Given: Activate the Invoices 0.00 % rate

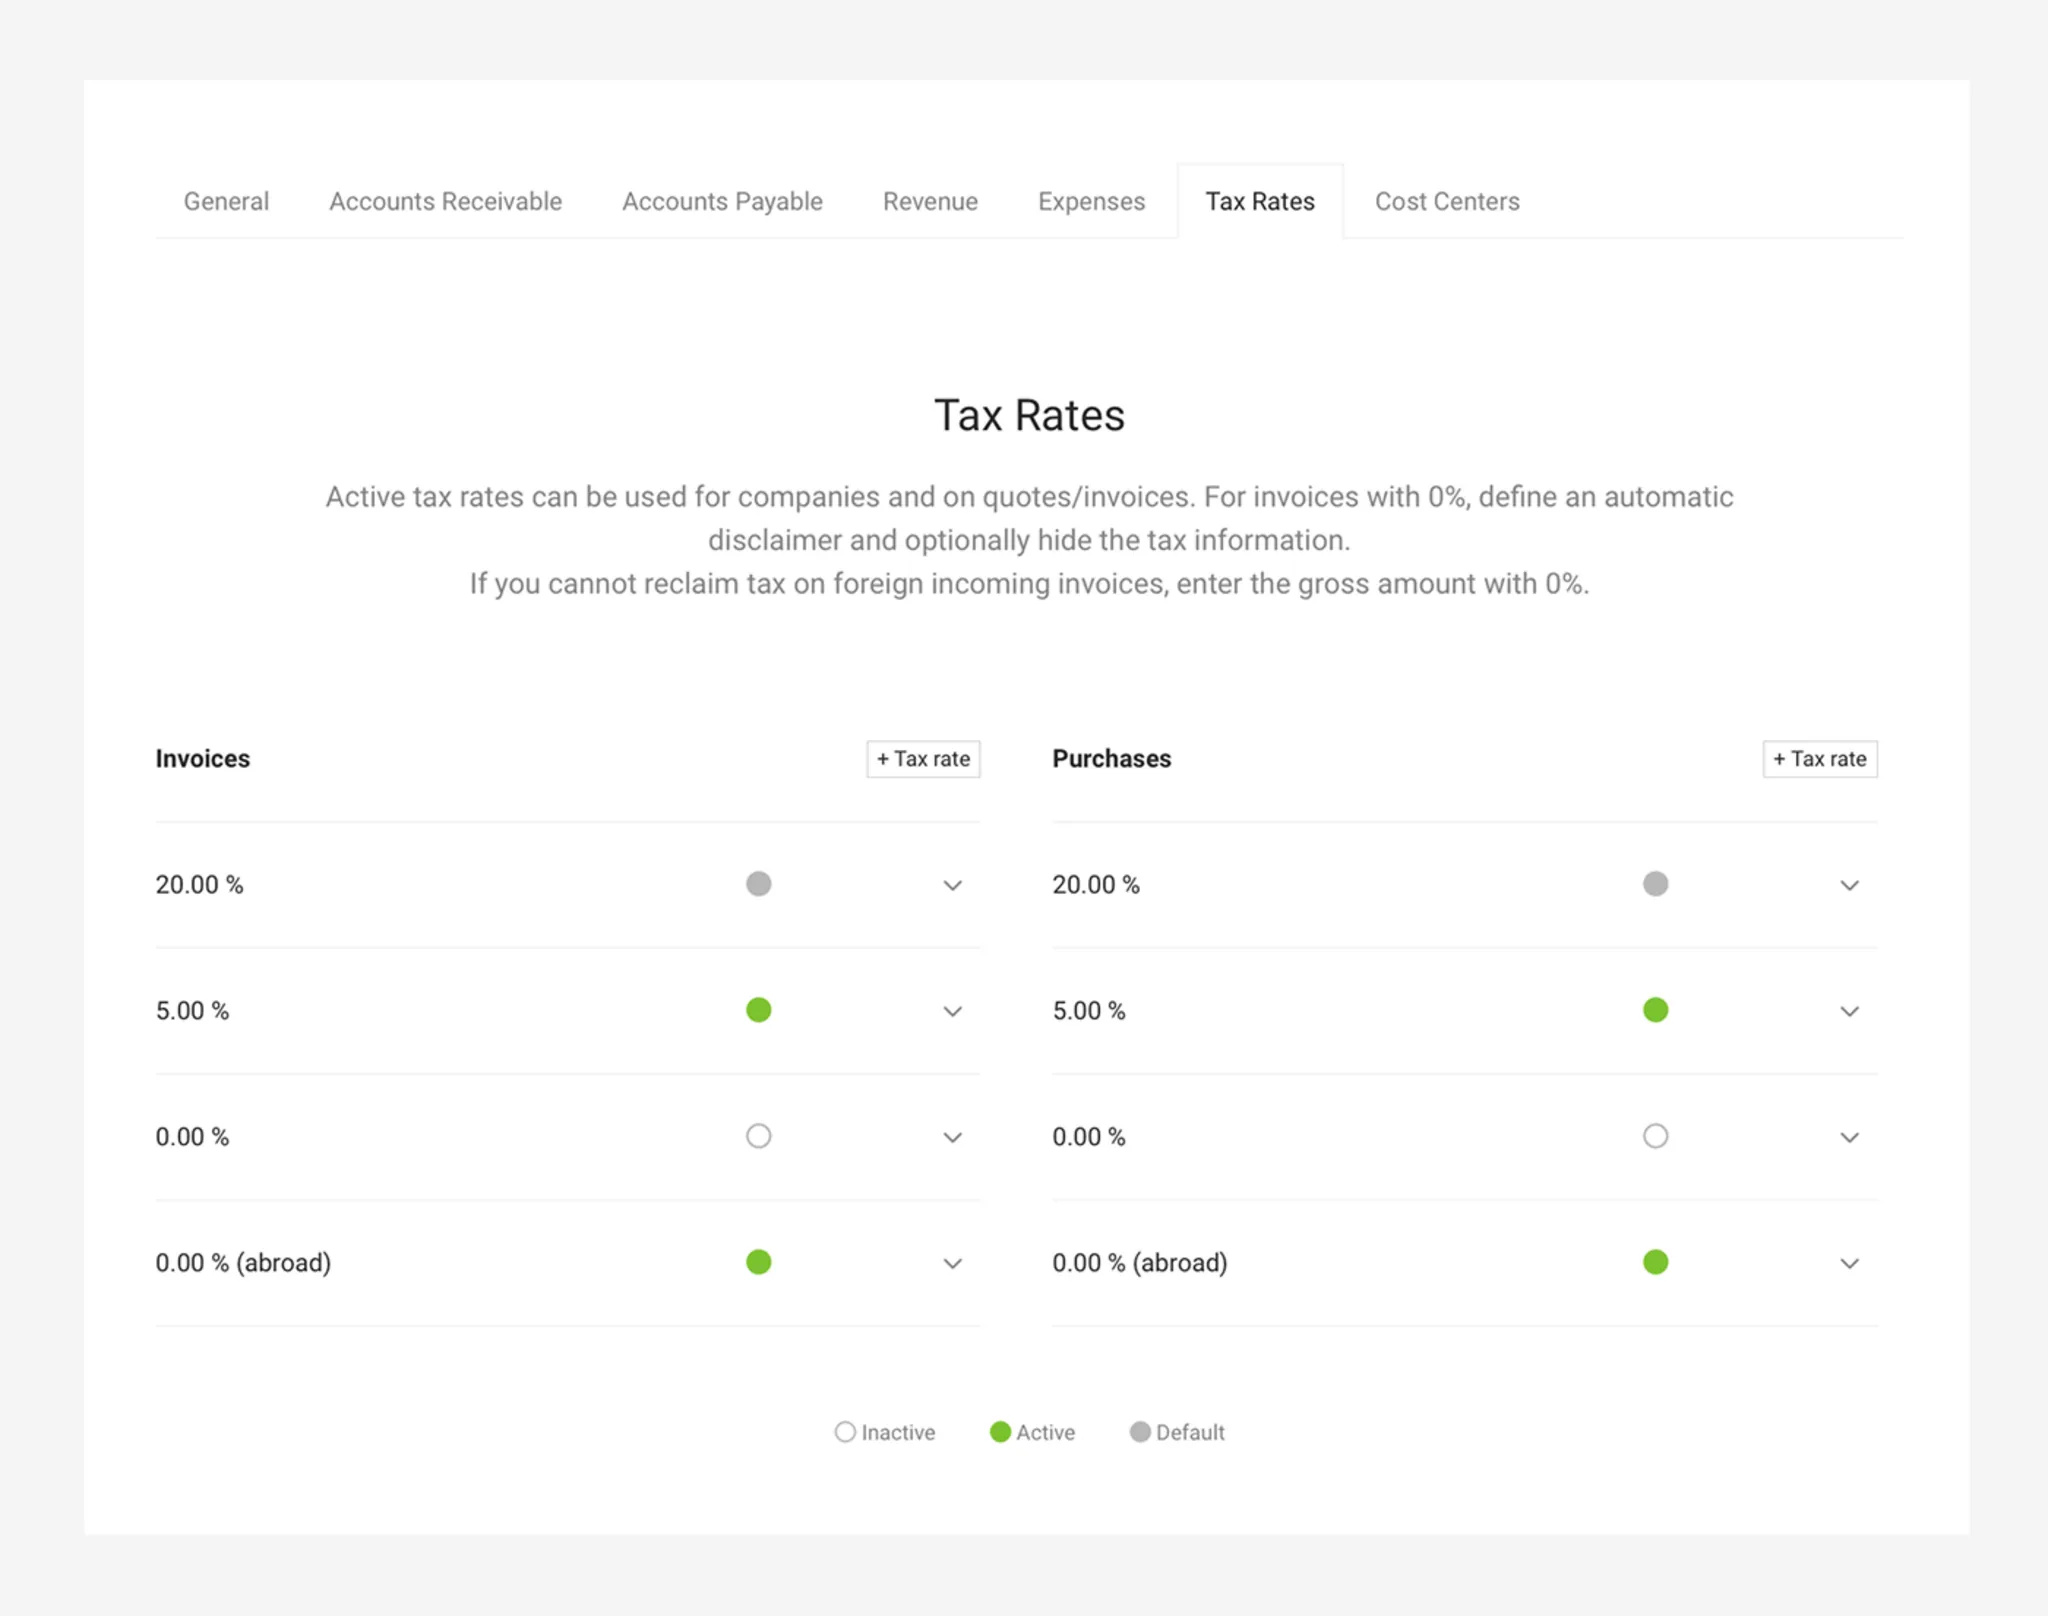Looking at the screenshot, I should click(759, 1136).
